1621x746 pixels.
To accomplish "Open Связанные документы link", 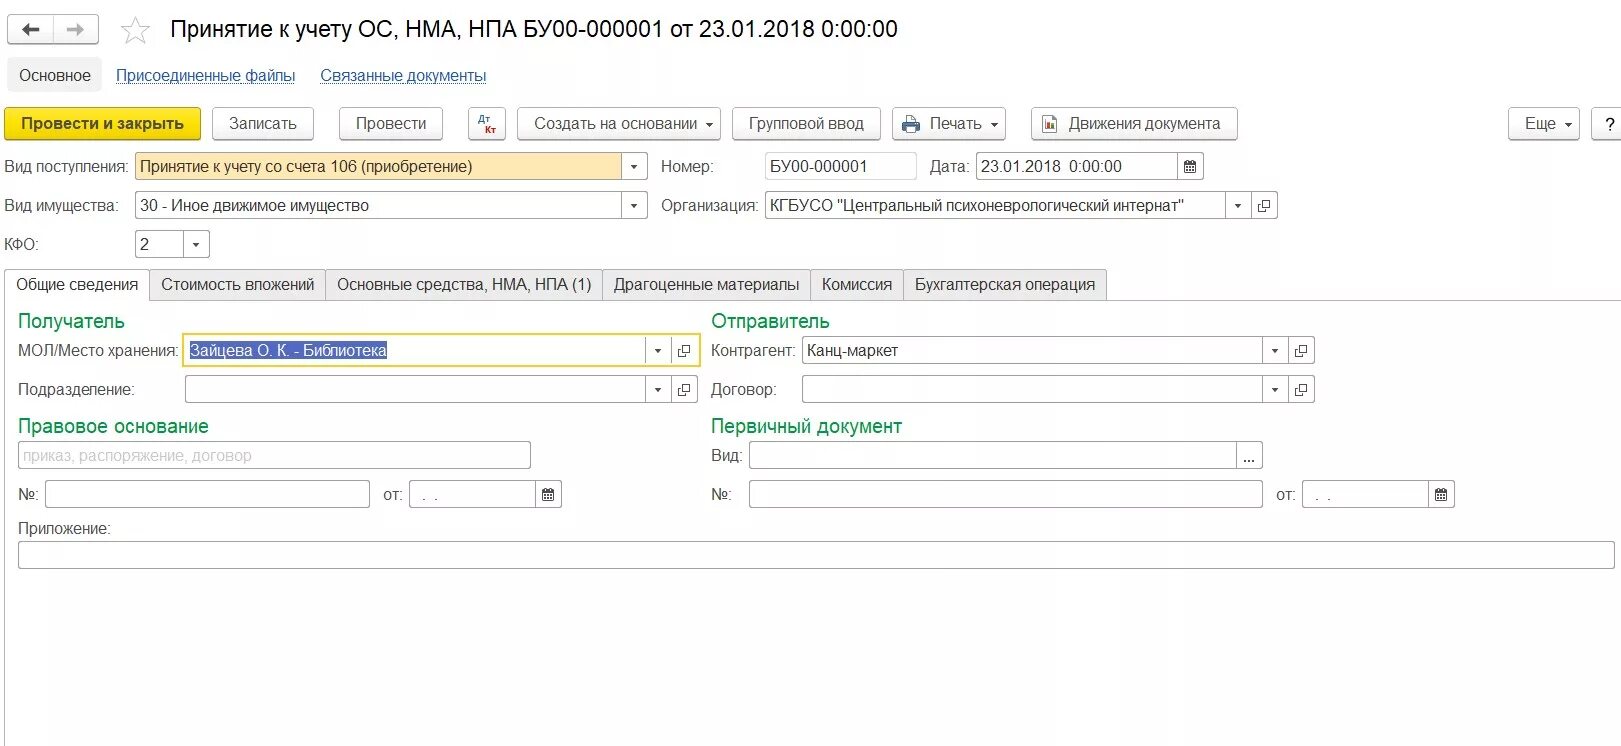I will point(403,76).
